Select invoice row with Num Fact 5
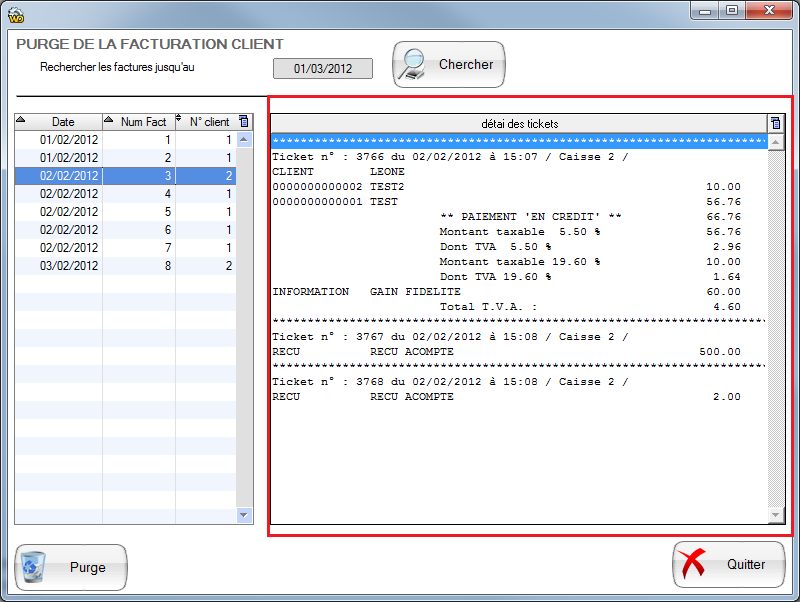Viewport: 800px width, 602px height. [125, 212]
